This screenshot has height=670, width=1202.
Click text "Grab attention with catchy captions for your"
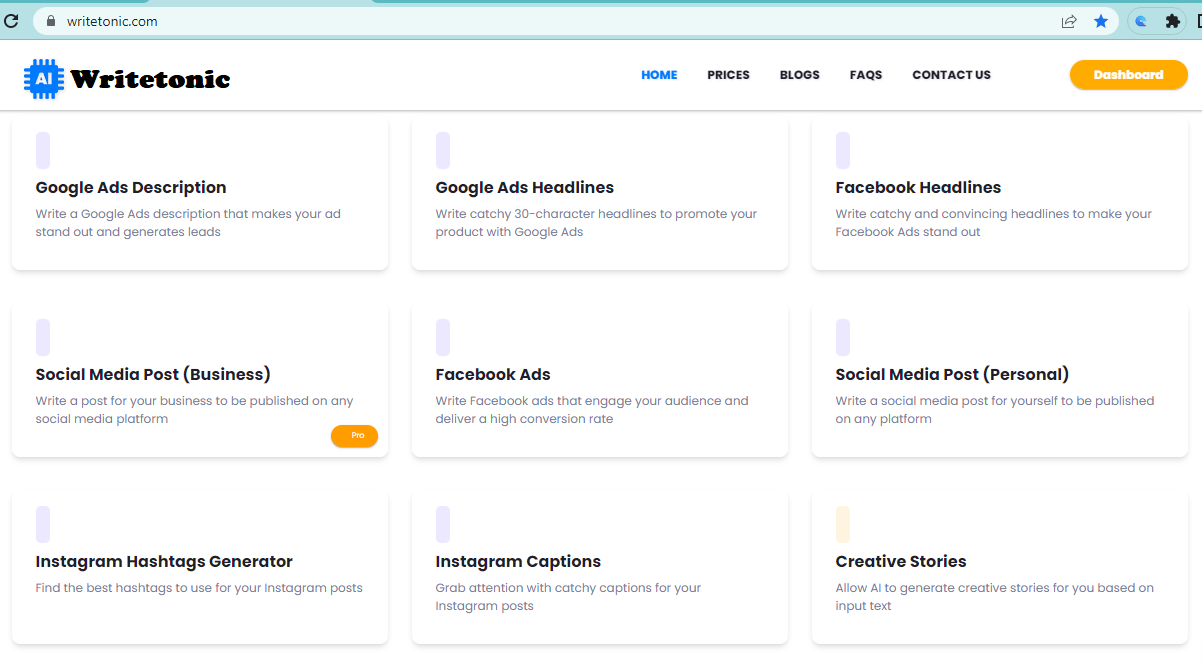568,588
